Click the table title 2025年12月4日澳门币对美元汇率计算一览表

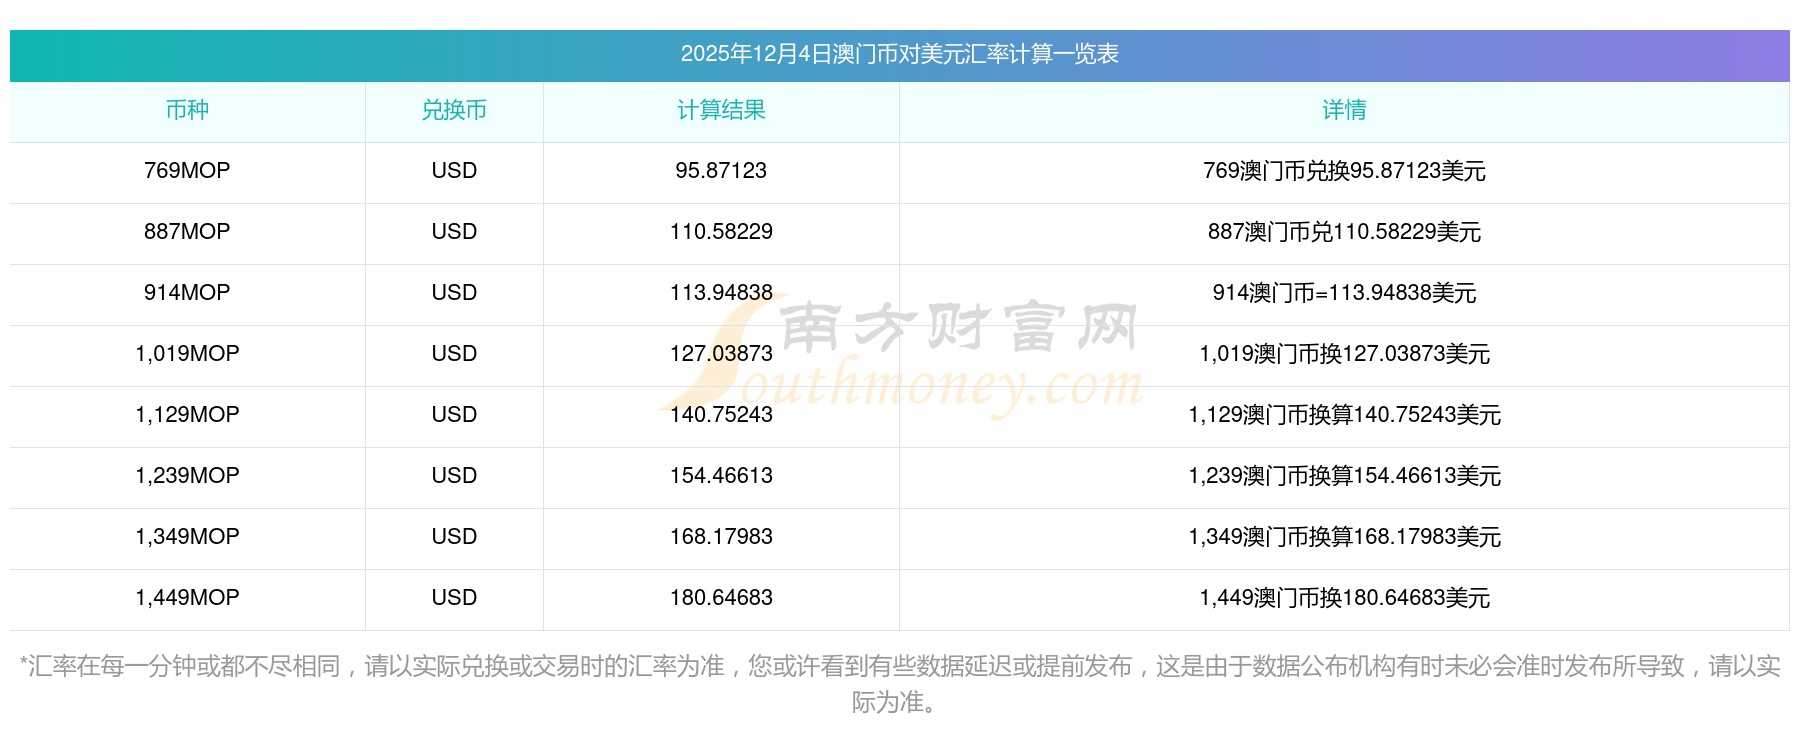[899, 54]
